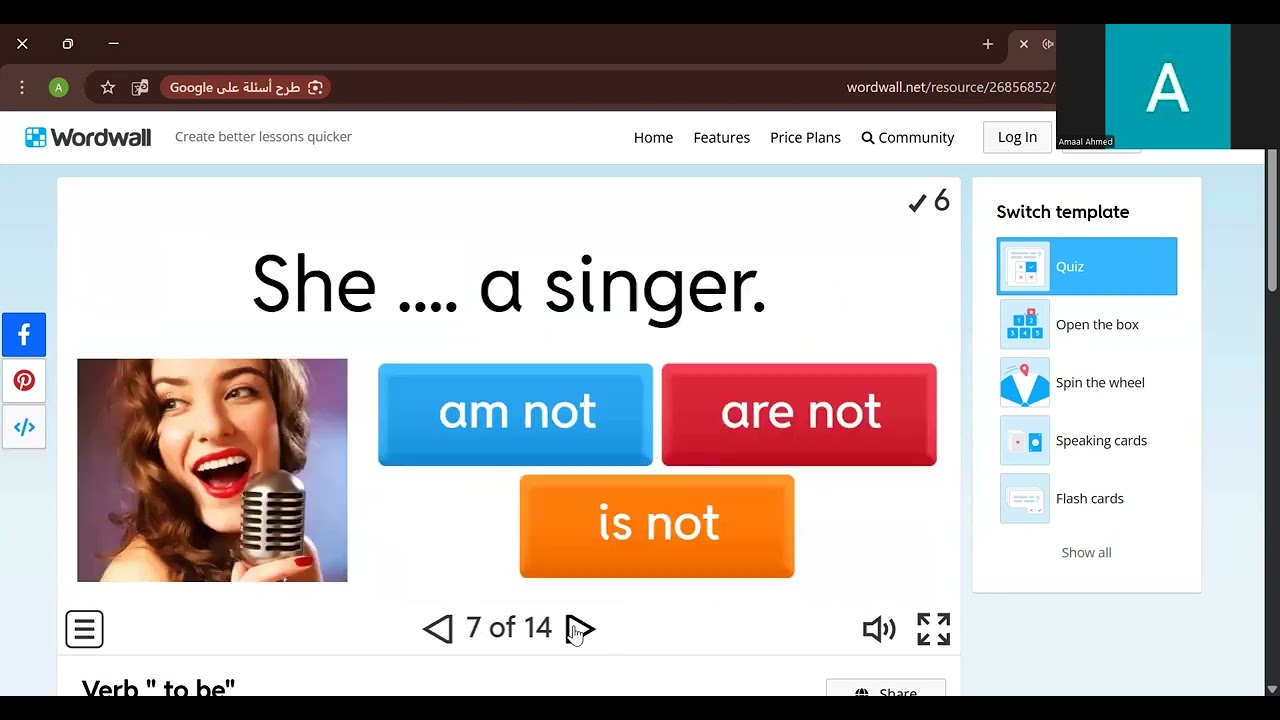
Task: Click the singer photo
Action: click(212, 470)
